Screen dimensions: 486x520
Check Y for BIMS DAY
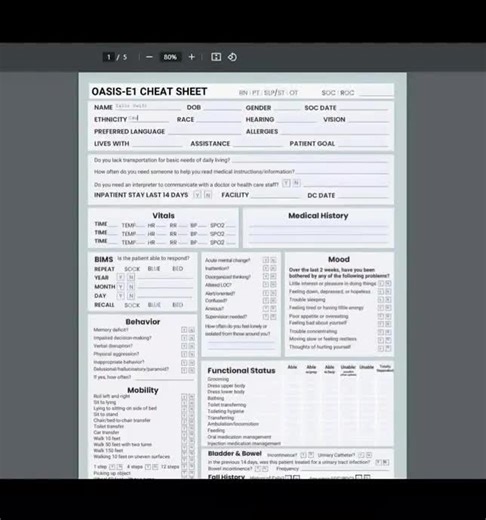pyautogui.click(x=120, y=296)
